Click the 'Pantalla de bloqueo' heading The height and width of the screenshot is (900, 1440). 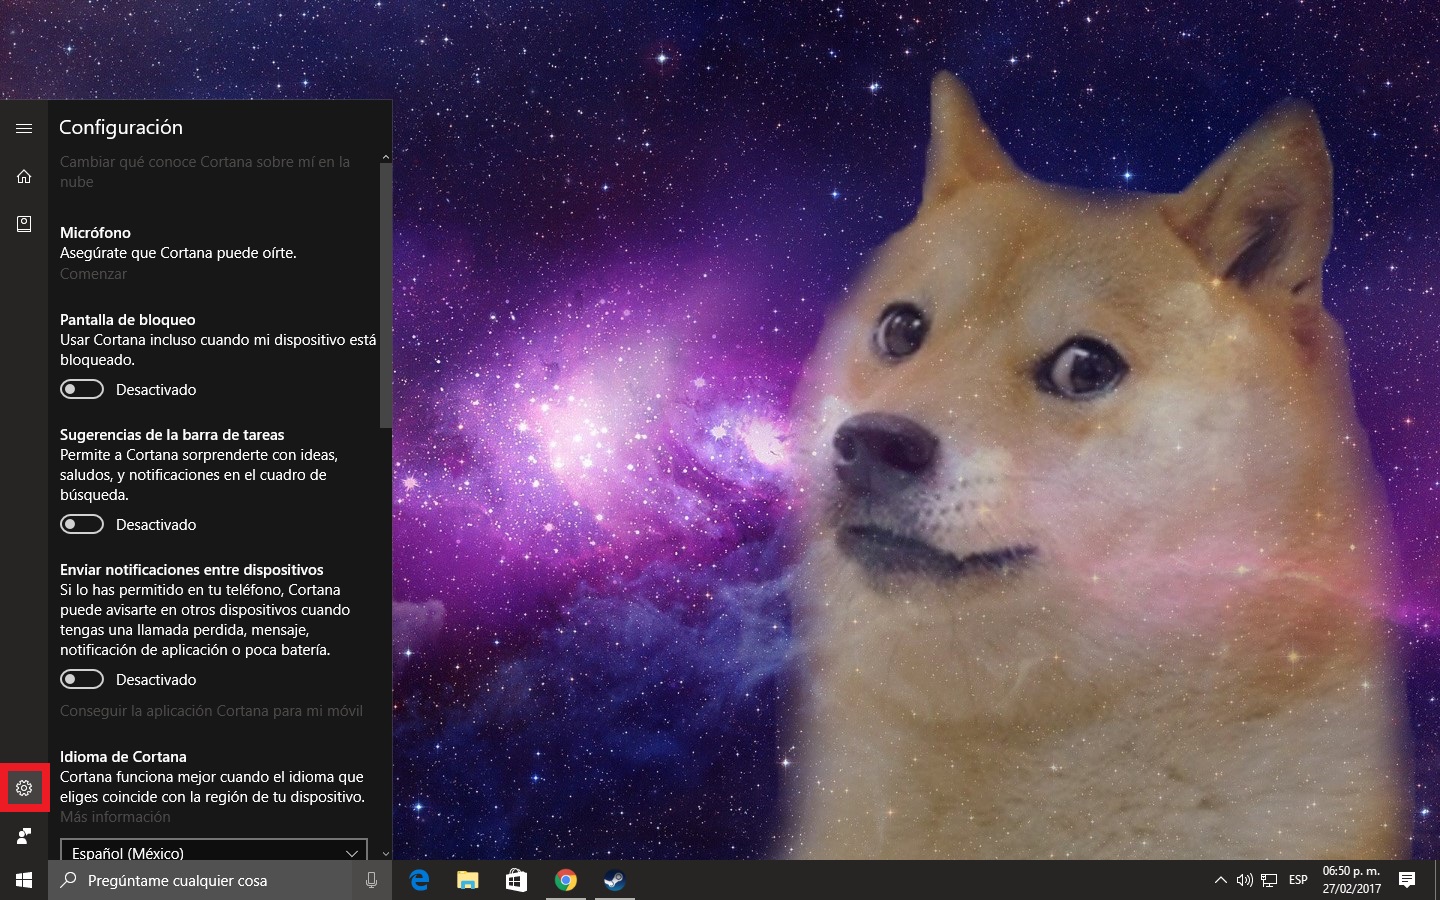(128, 320)
